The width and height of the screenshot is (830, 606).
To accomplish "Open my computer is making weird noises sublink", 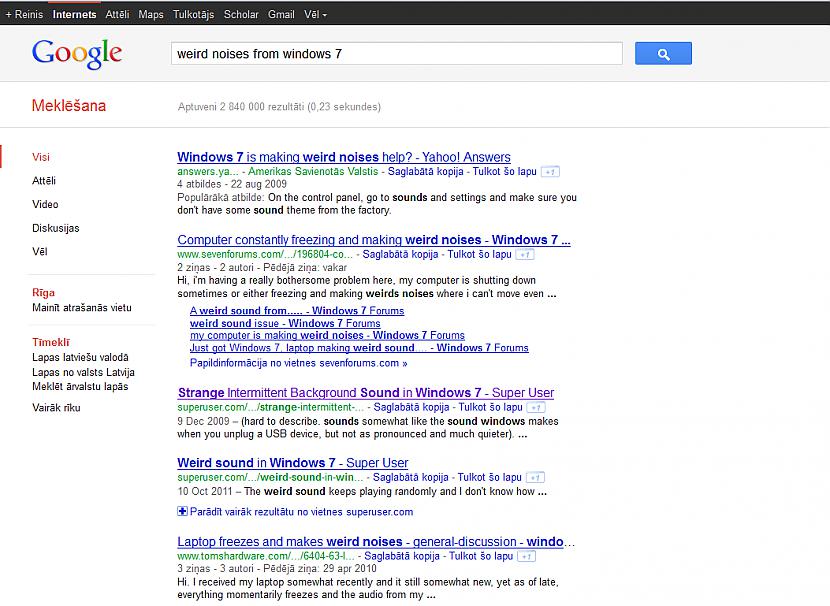I will click(327, 335).
